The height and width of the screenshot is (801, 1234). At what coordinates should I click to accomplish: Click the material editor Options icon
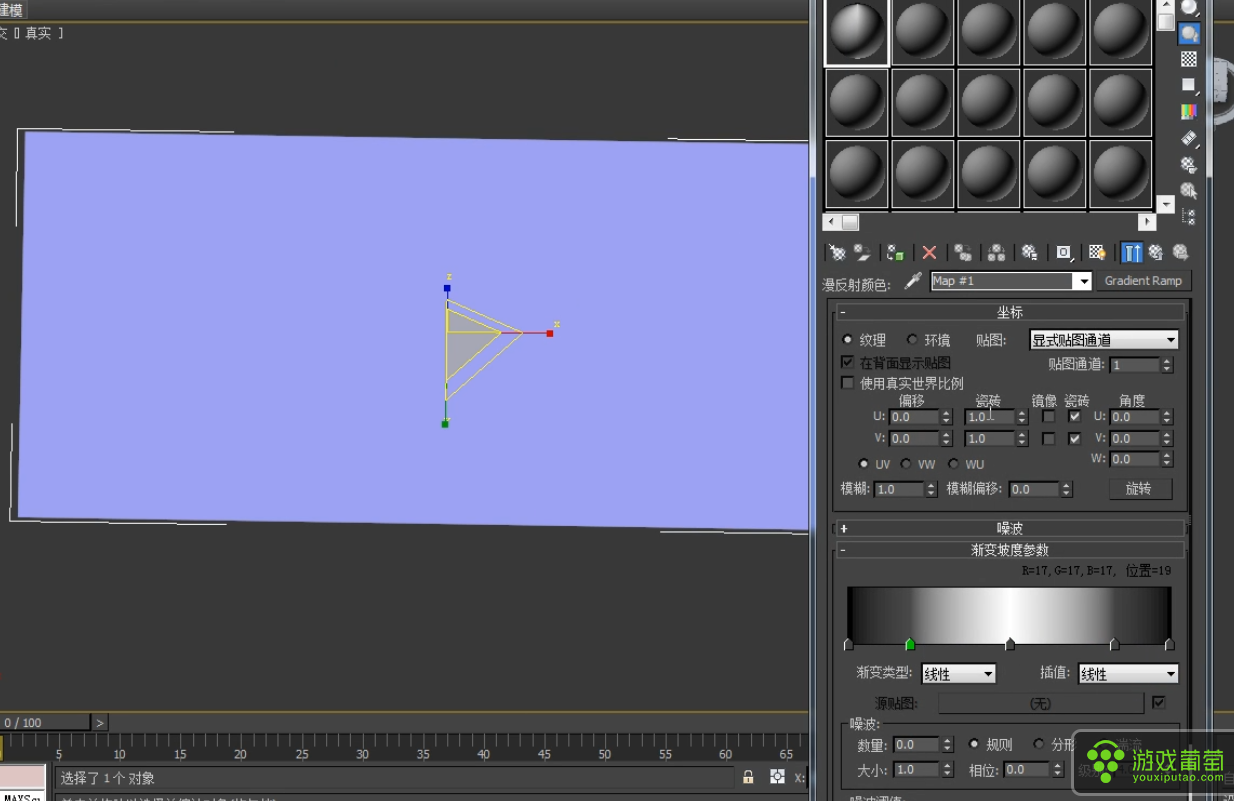tap(1189, 164)
